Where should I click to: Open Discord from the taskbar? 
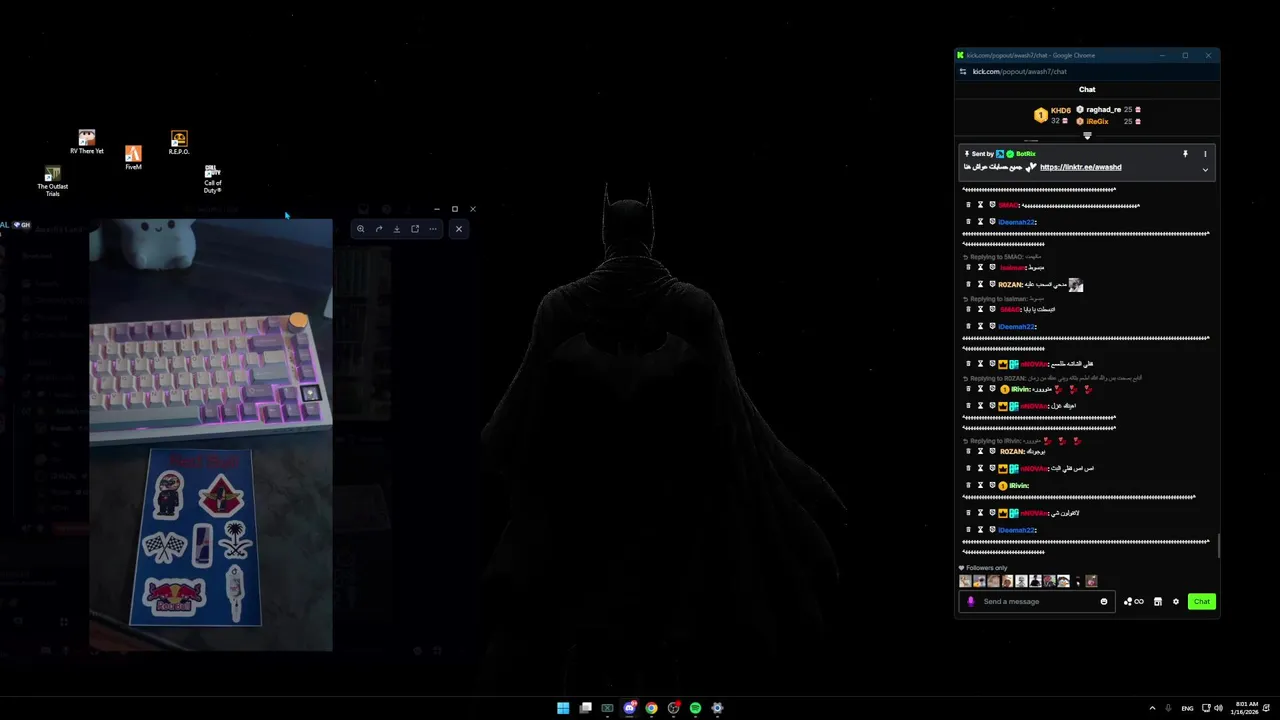pos(629,708)
